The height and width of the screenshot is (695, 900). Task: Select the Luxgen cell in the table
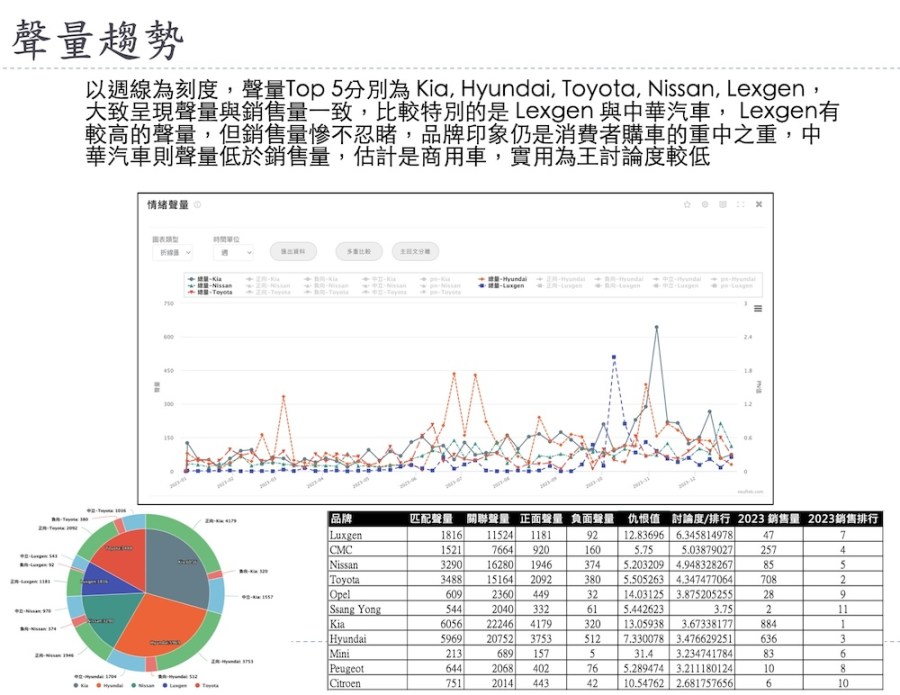(367, 535)
